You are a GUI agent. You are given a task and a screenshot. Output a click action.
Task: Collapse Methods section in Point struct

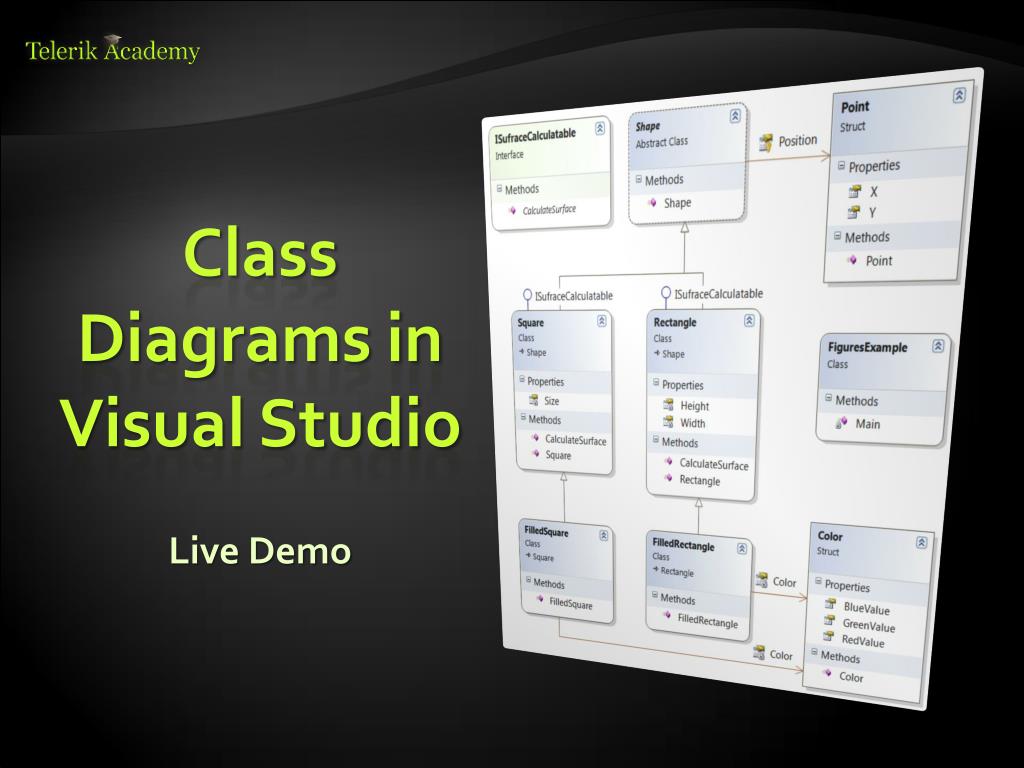[x=837, y=236]
